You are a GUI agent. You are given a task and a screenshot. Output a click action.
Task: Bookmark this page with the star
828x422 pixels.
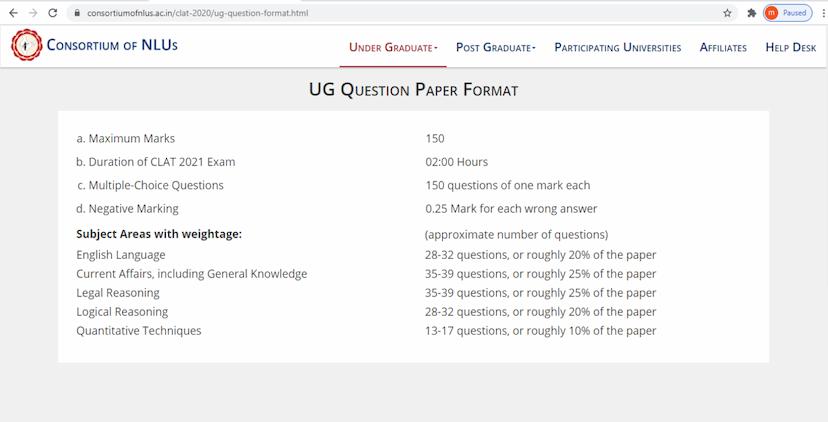[727, 13]
